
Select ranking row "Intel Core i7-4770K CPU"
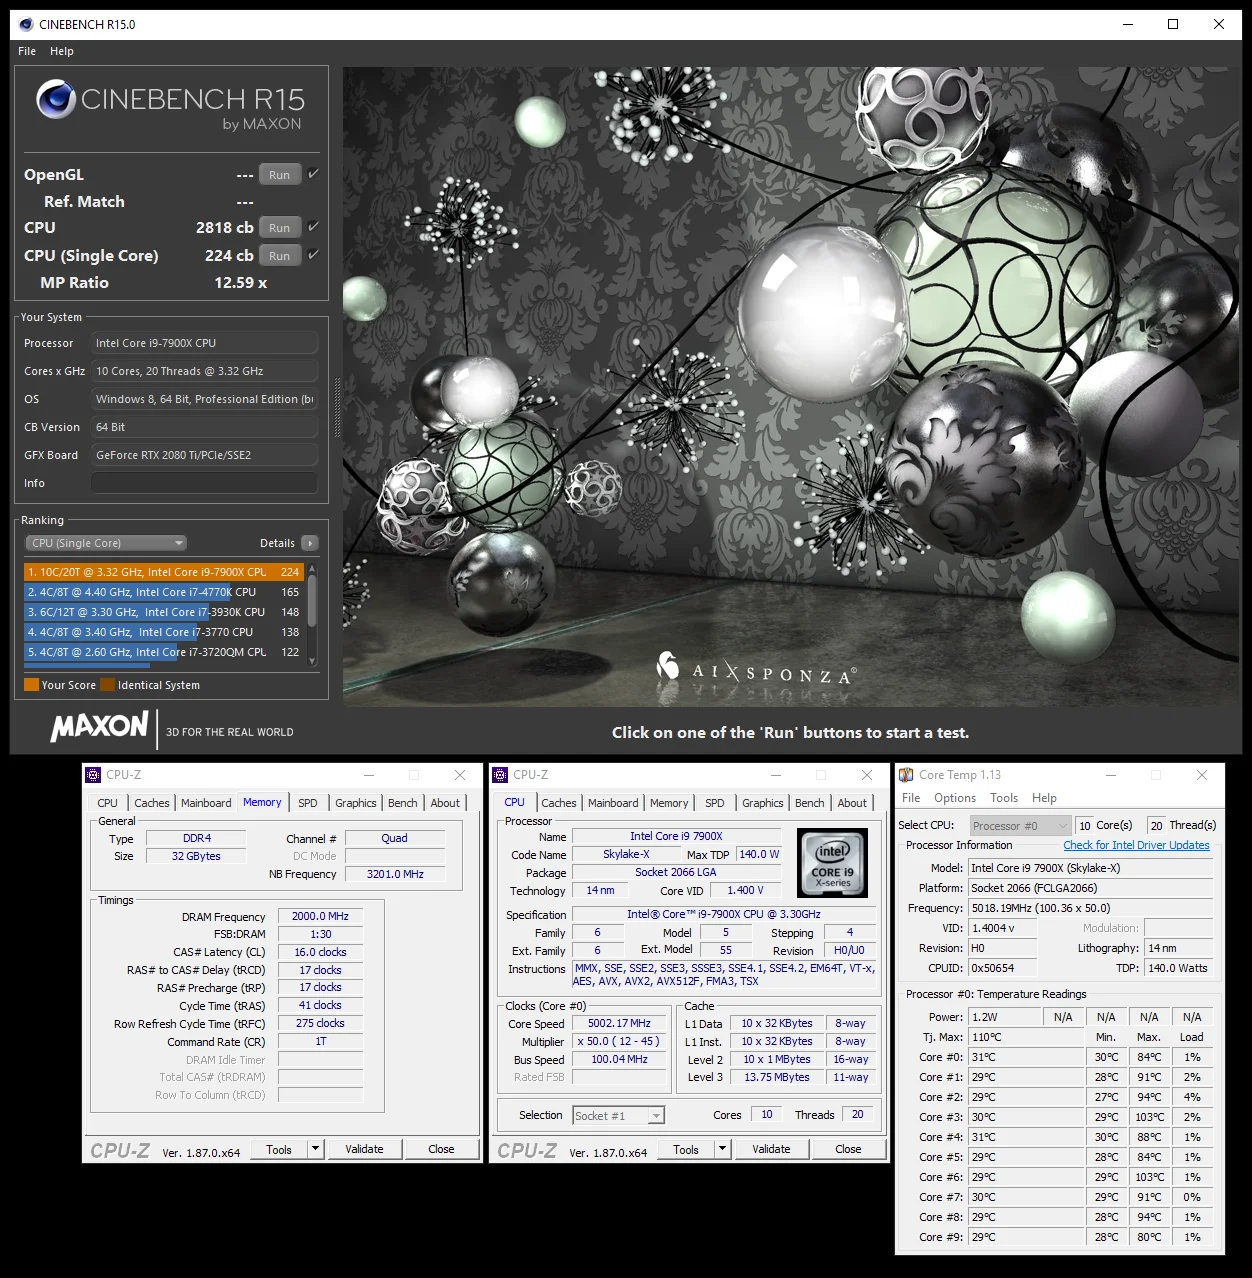(x=163, y=592)
